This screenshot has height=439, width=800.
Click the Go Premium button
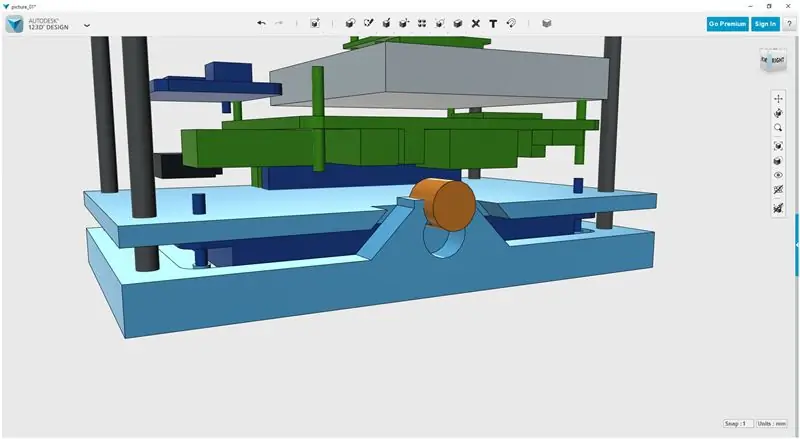[728, 24]
